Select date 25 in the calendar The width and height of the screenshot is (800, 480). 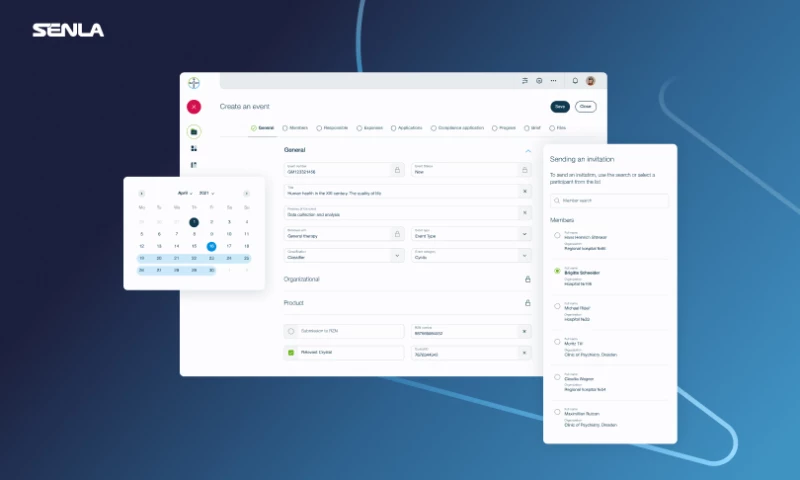[246, 259]
